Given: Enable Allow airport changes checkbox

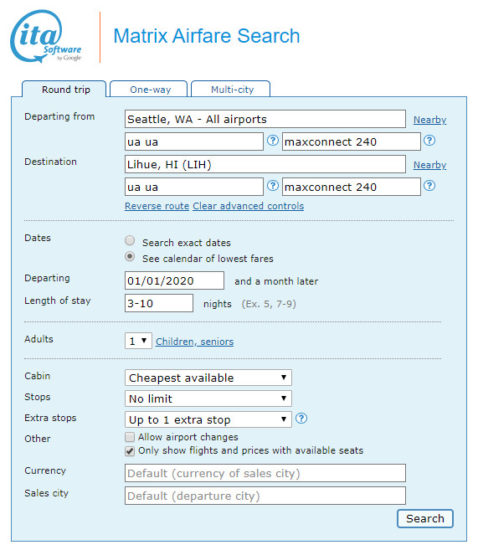Looking at the screenshot, I should (x=130, y=437).
